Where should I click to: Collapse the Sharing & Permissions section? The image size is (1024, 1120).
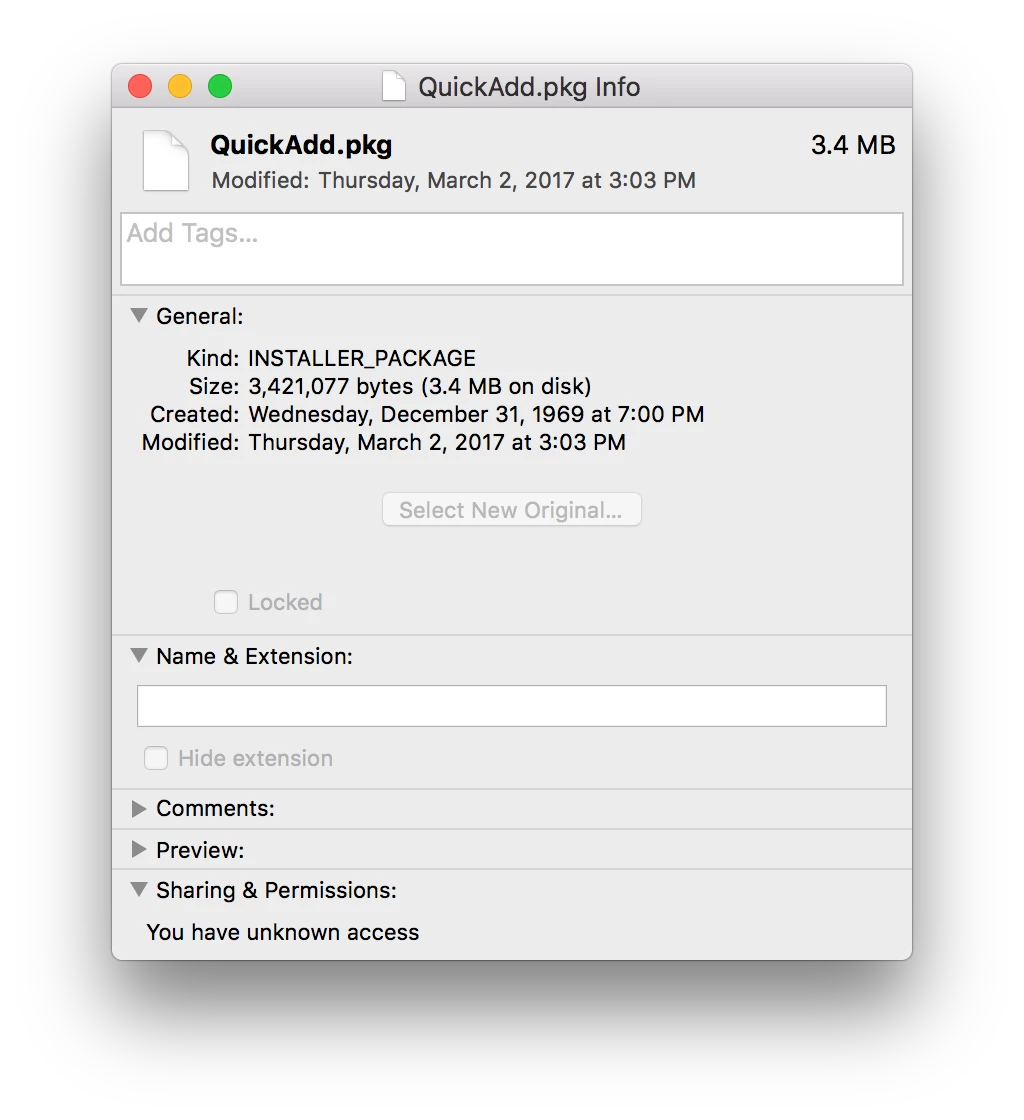coord(139,889)
